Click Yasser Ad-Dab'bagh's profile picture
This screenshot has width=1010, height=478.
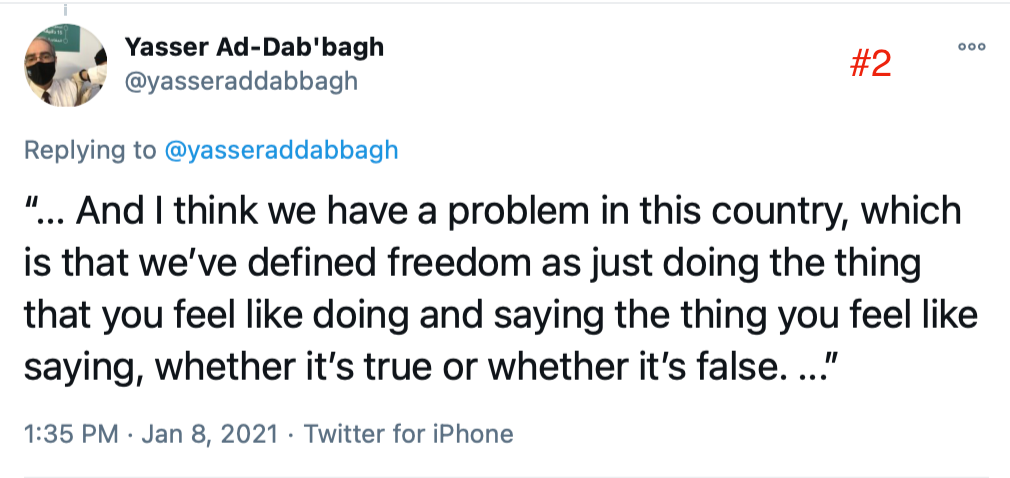(65, 66)
